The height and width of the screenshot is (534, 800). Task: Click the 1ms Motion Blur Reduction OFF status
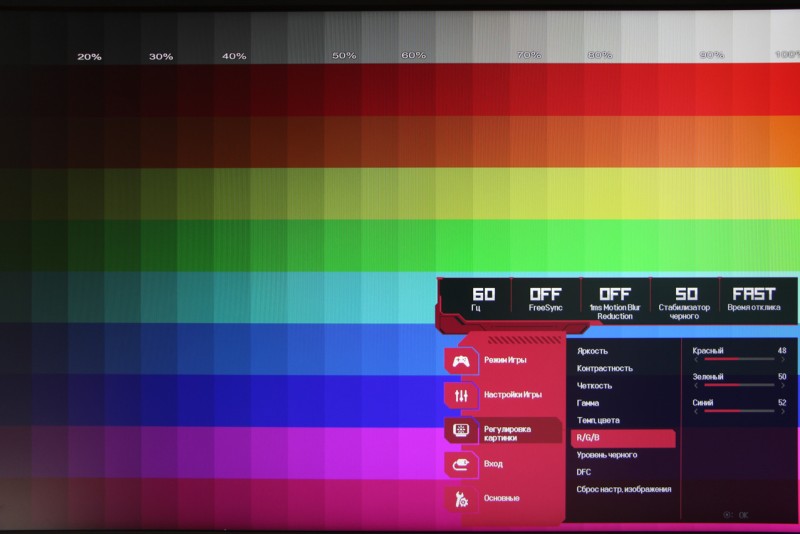(x=615, y=303)
